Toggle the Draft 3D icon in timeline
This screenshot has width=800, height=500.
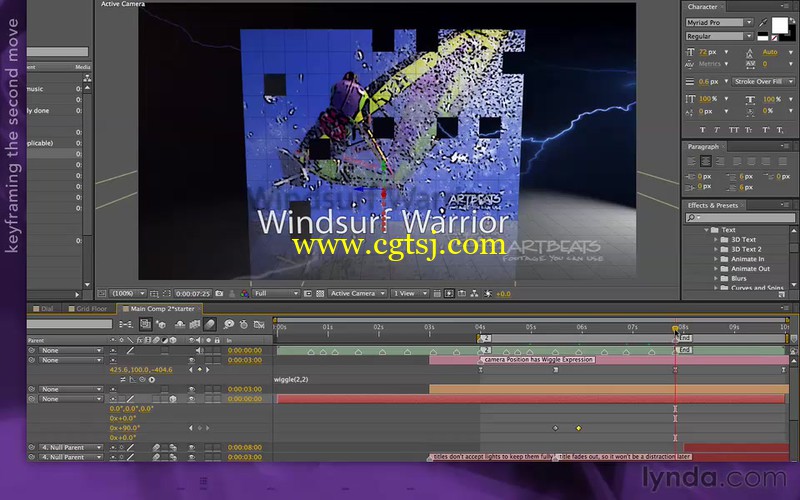tap(161, 324)
